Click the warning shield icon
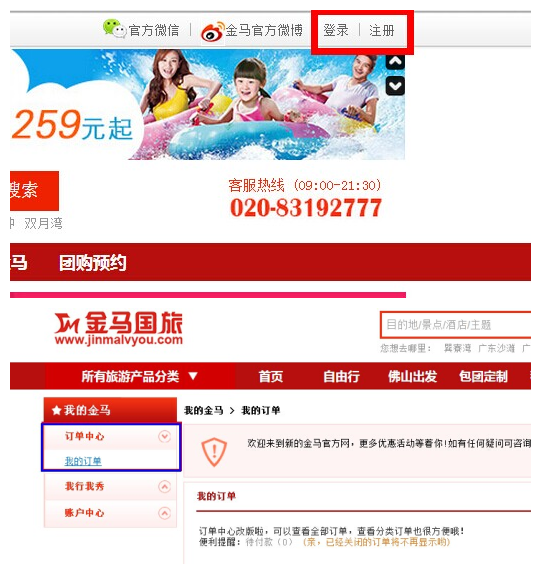This screenshot has height=574, width=541. (214, 451)
